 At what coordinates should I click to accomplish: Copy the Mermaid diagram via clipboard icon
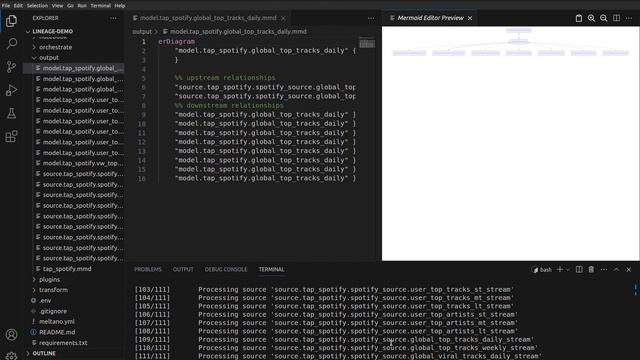pyautogui.click(x=579, y=18)
